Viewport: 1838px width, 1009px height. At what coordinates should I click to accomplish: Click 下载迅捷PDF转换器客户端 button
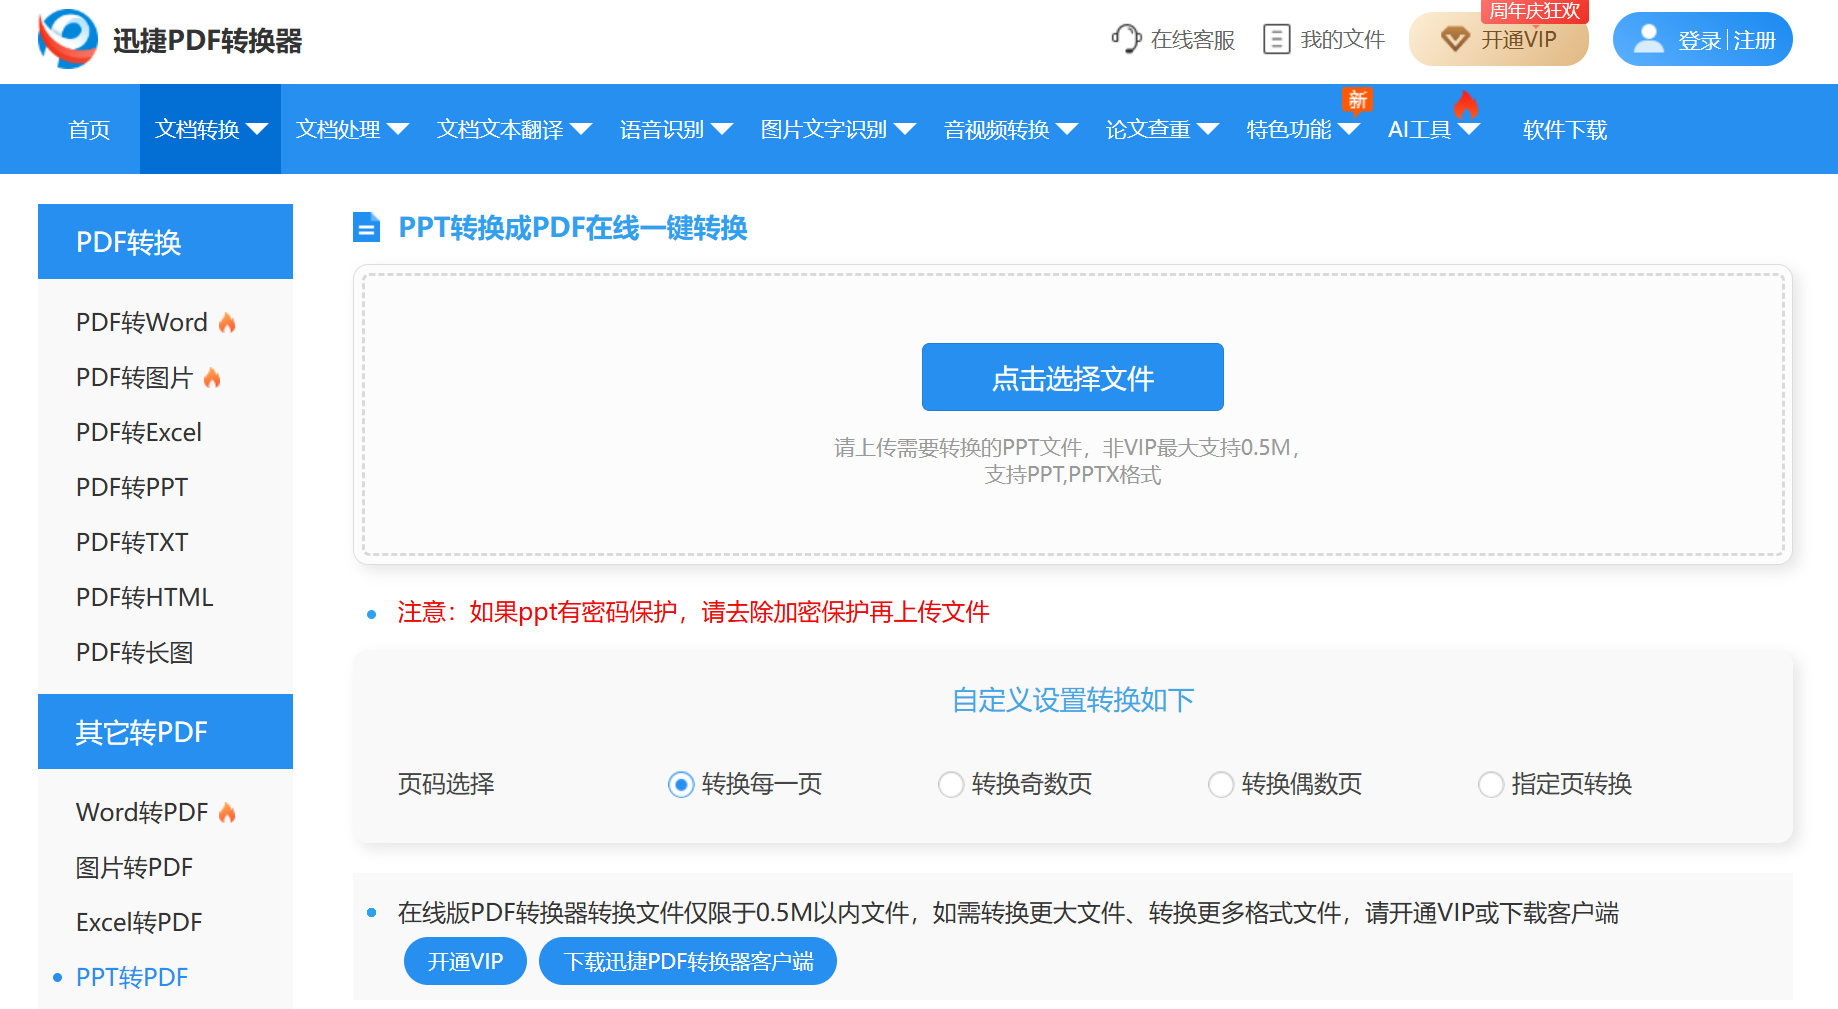point(687,961)
